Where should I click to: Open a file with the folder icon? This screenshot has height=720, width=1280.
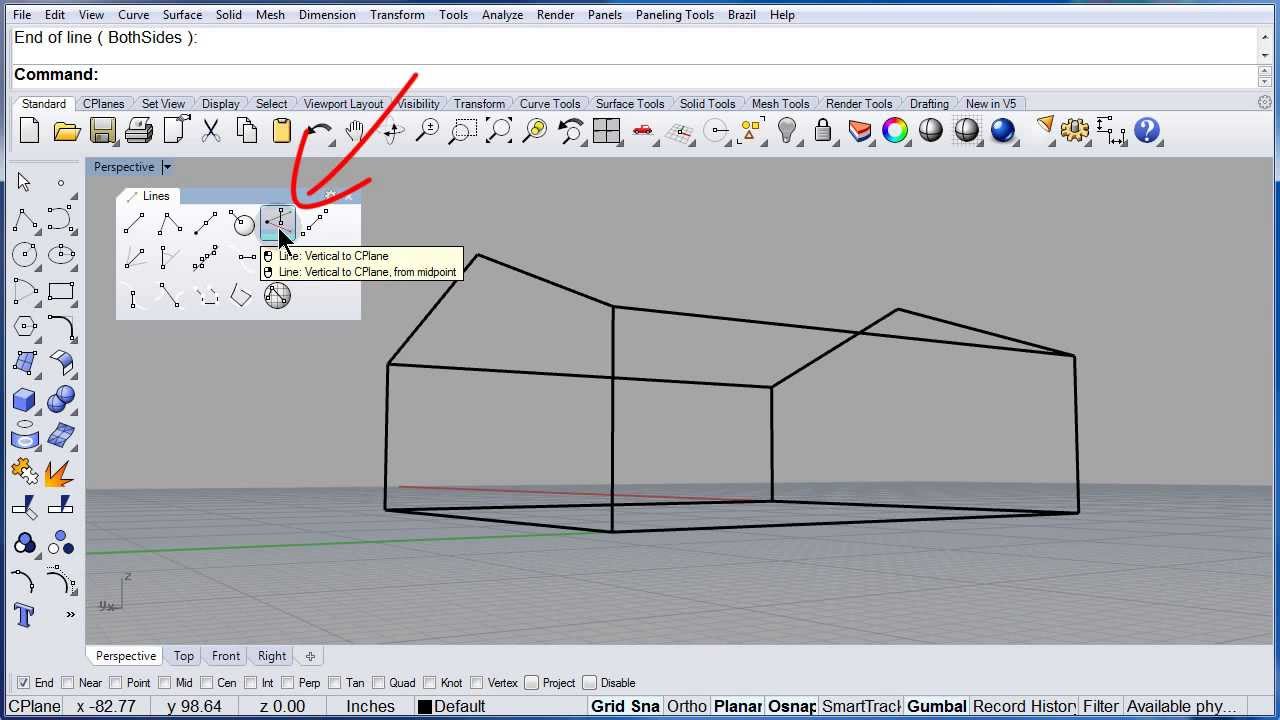(x=66, y=131)
